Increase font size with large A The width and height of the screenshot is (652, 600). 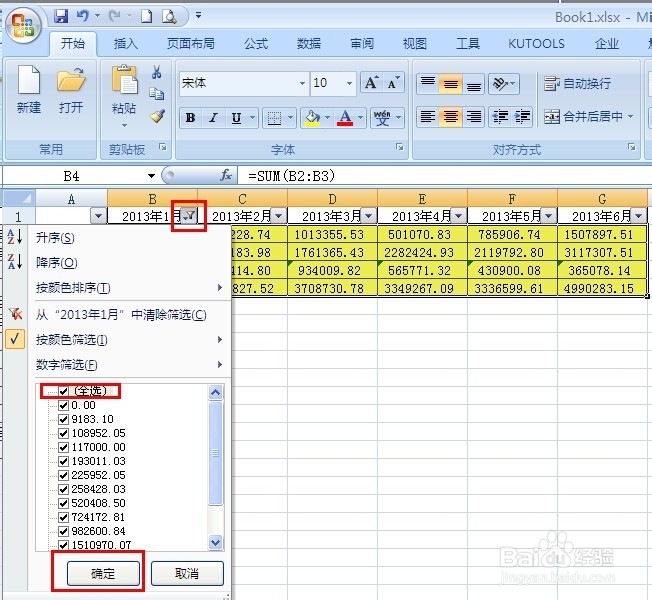click(x=371, y=83)
